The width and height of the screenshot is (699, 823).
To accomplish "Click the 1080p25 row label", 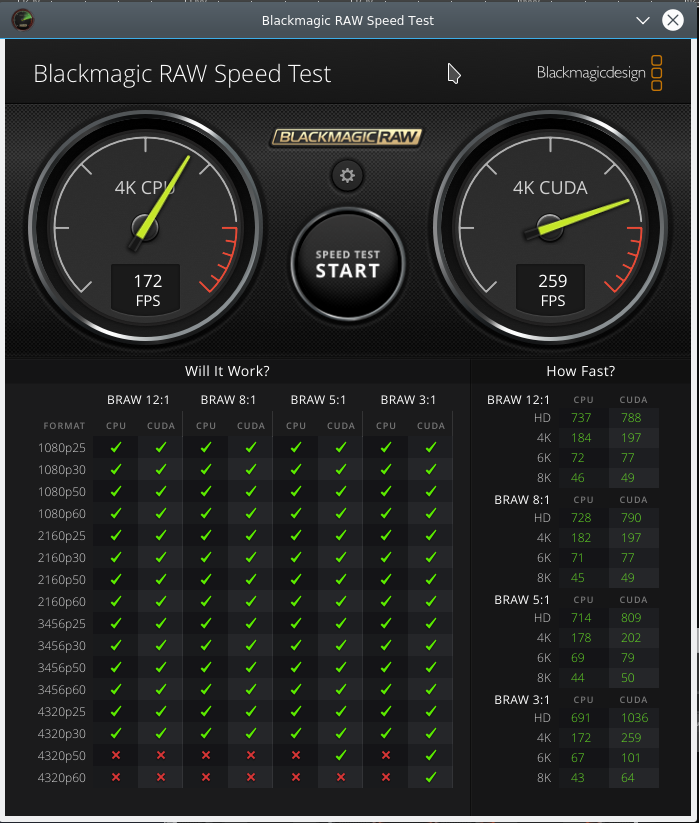I will [61, 448].
